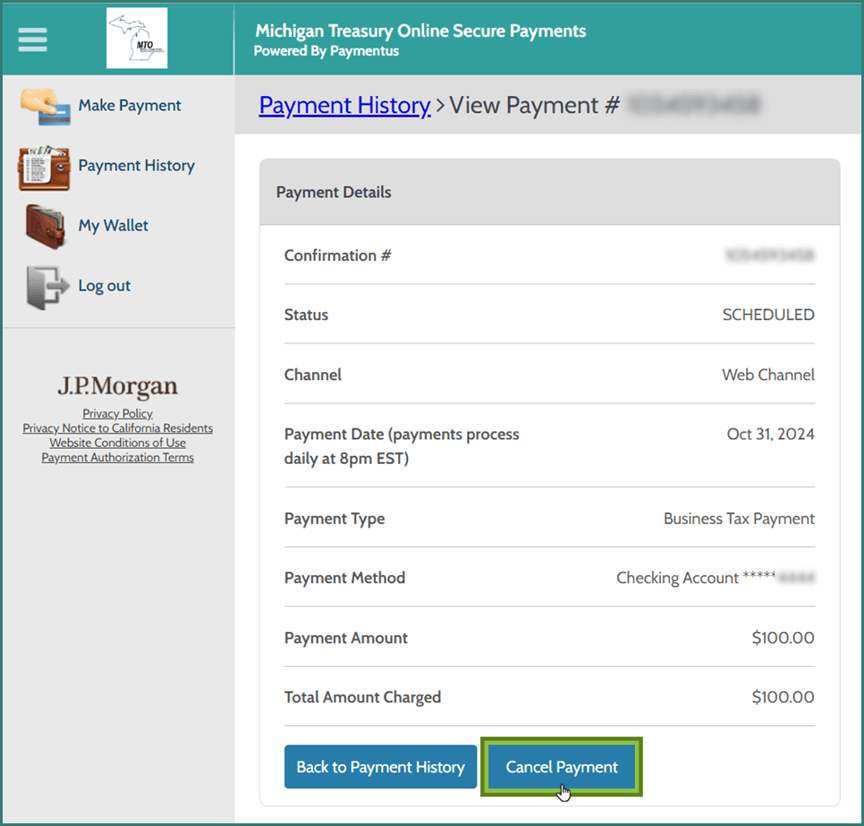The height and width of the screenshot is (826, 864).
Task: Click the Confirmation # row
Action: pos(337,255)
